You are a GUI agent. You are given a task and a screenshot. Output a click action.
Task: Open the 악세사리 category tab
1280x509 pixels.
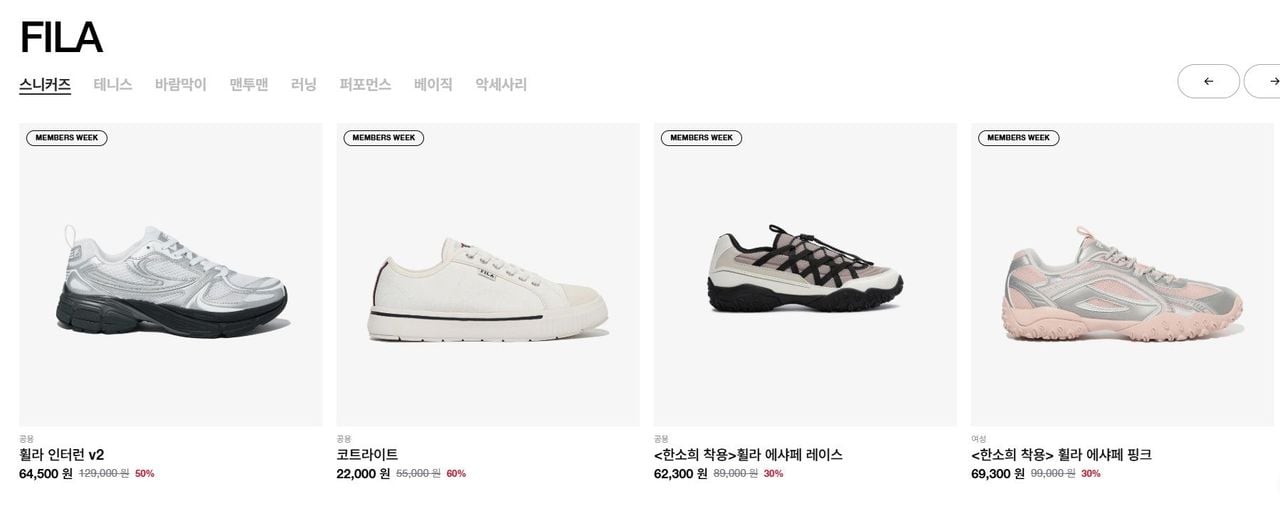pyautogui.click(x=501, y=85)
